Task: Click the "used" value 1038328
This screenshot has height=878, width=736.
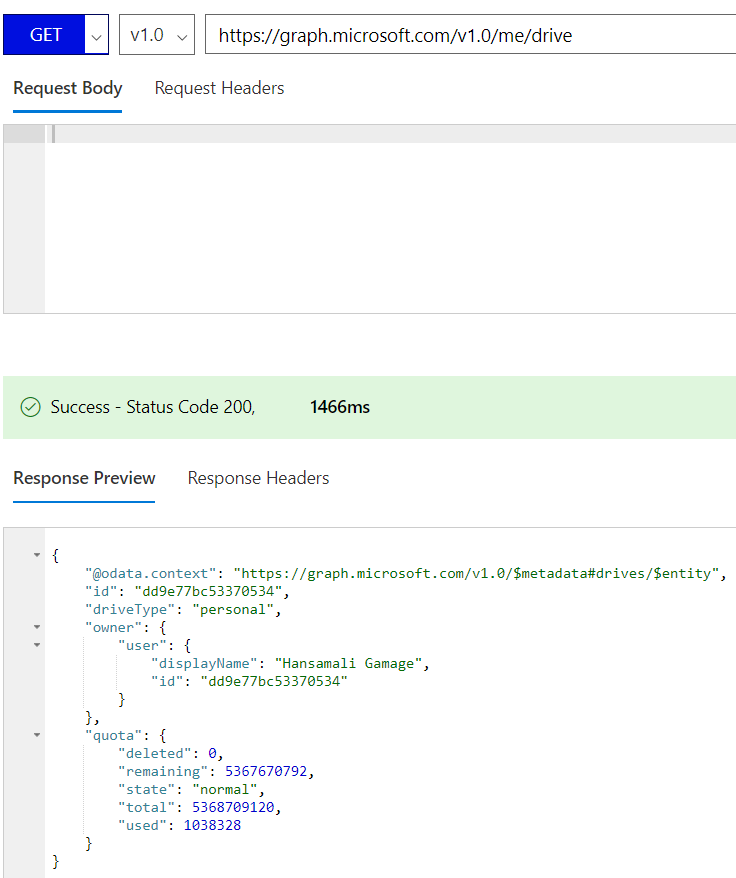Action: point(212,825)
